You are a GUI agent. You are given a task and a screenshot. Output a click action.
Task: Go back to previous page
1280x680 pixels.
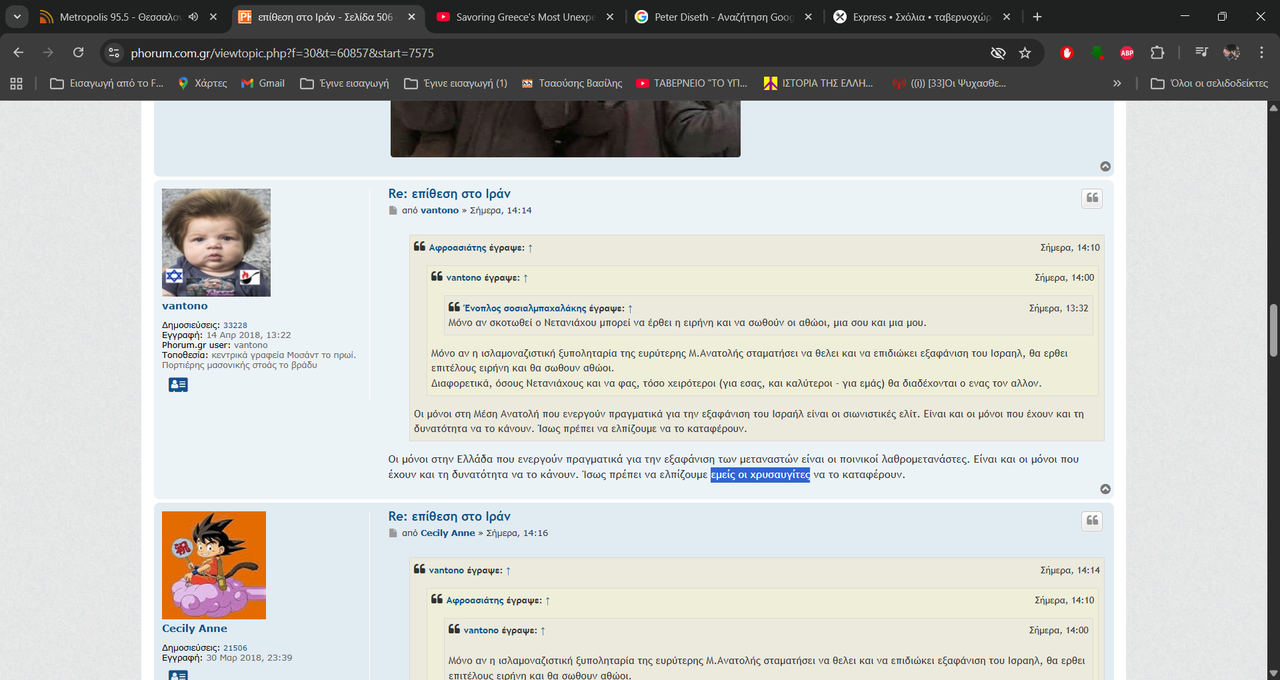(19, 52)
